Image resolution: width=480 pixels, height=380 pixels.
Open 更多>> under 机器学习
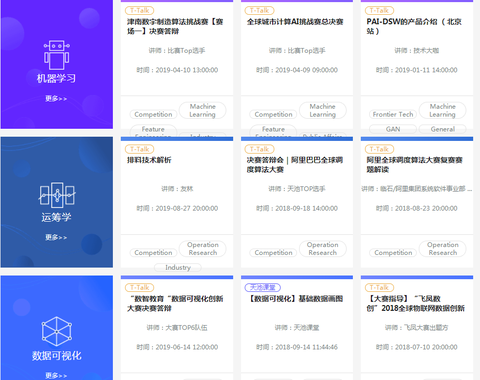pyautogui.click(x=56, y=99)
